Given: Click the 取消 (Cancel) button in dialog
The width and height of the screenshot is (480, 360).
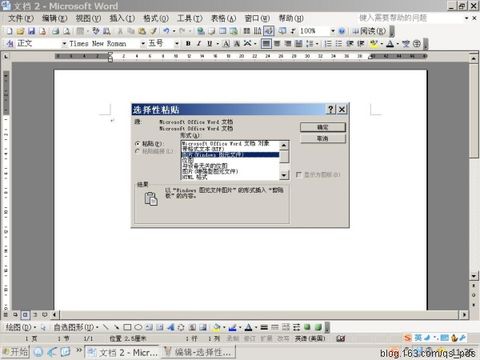Looking at the screenshot, I should (x=323, y=138).
